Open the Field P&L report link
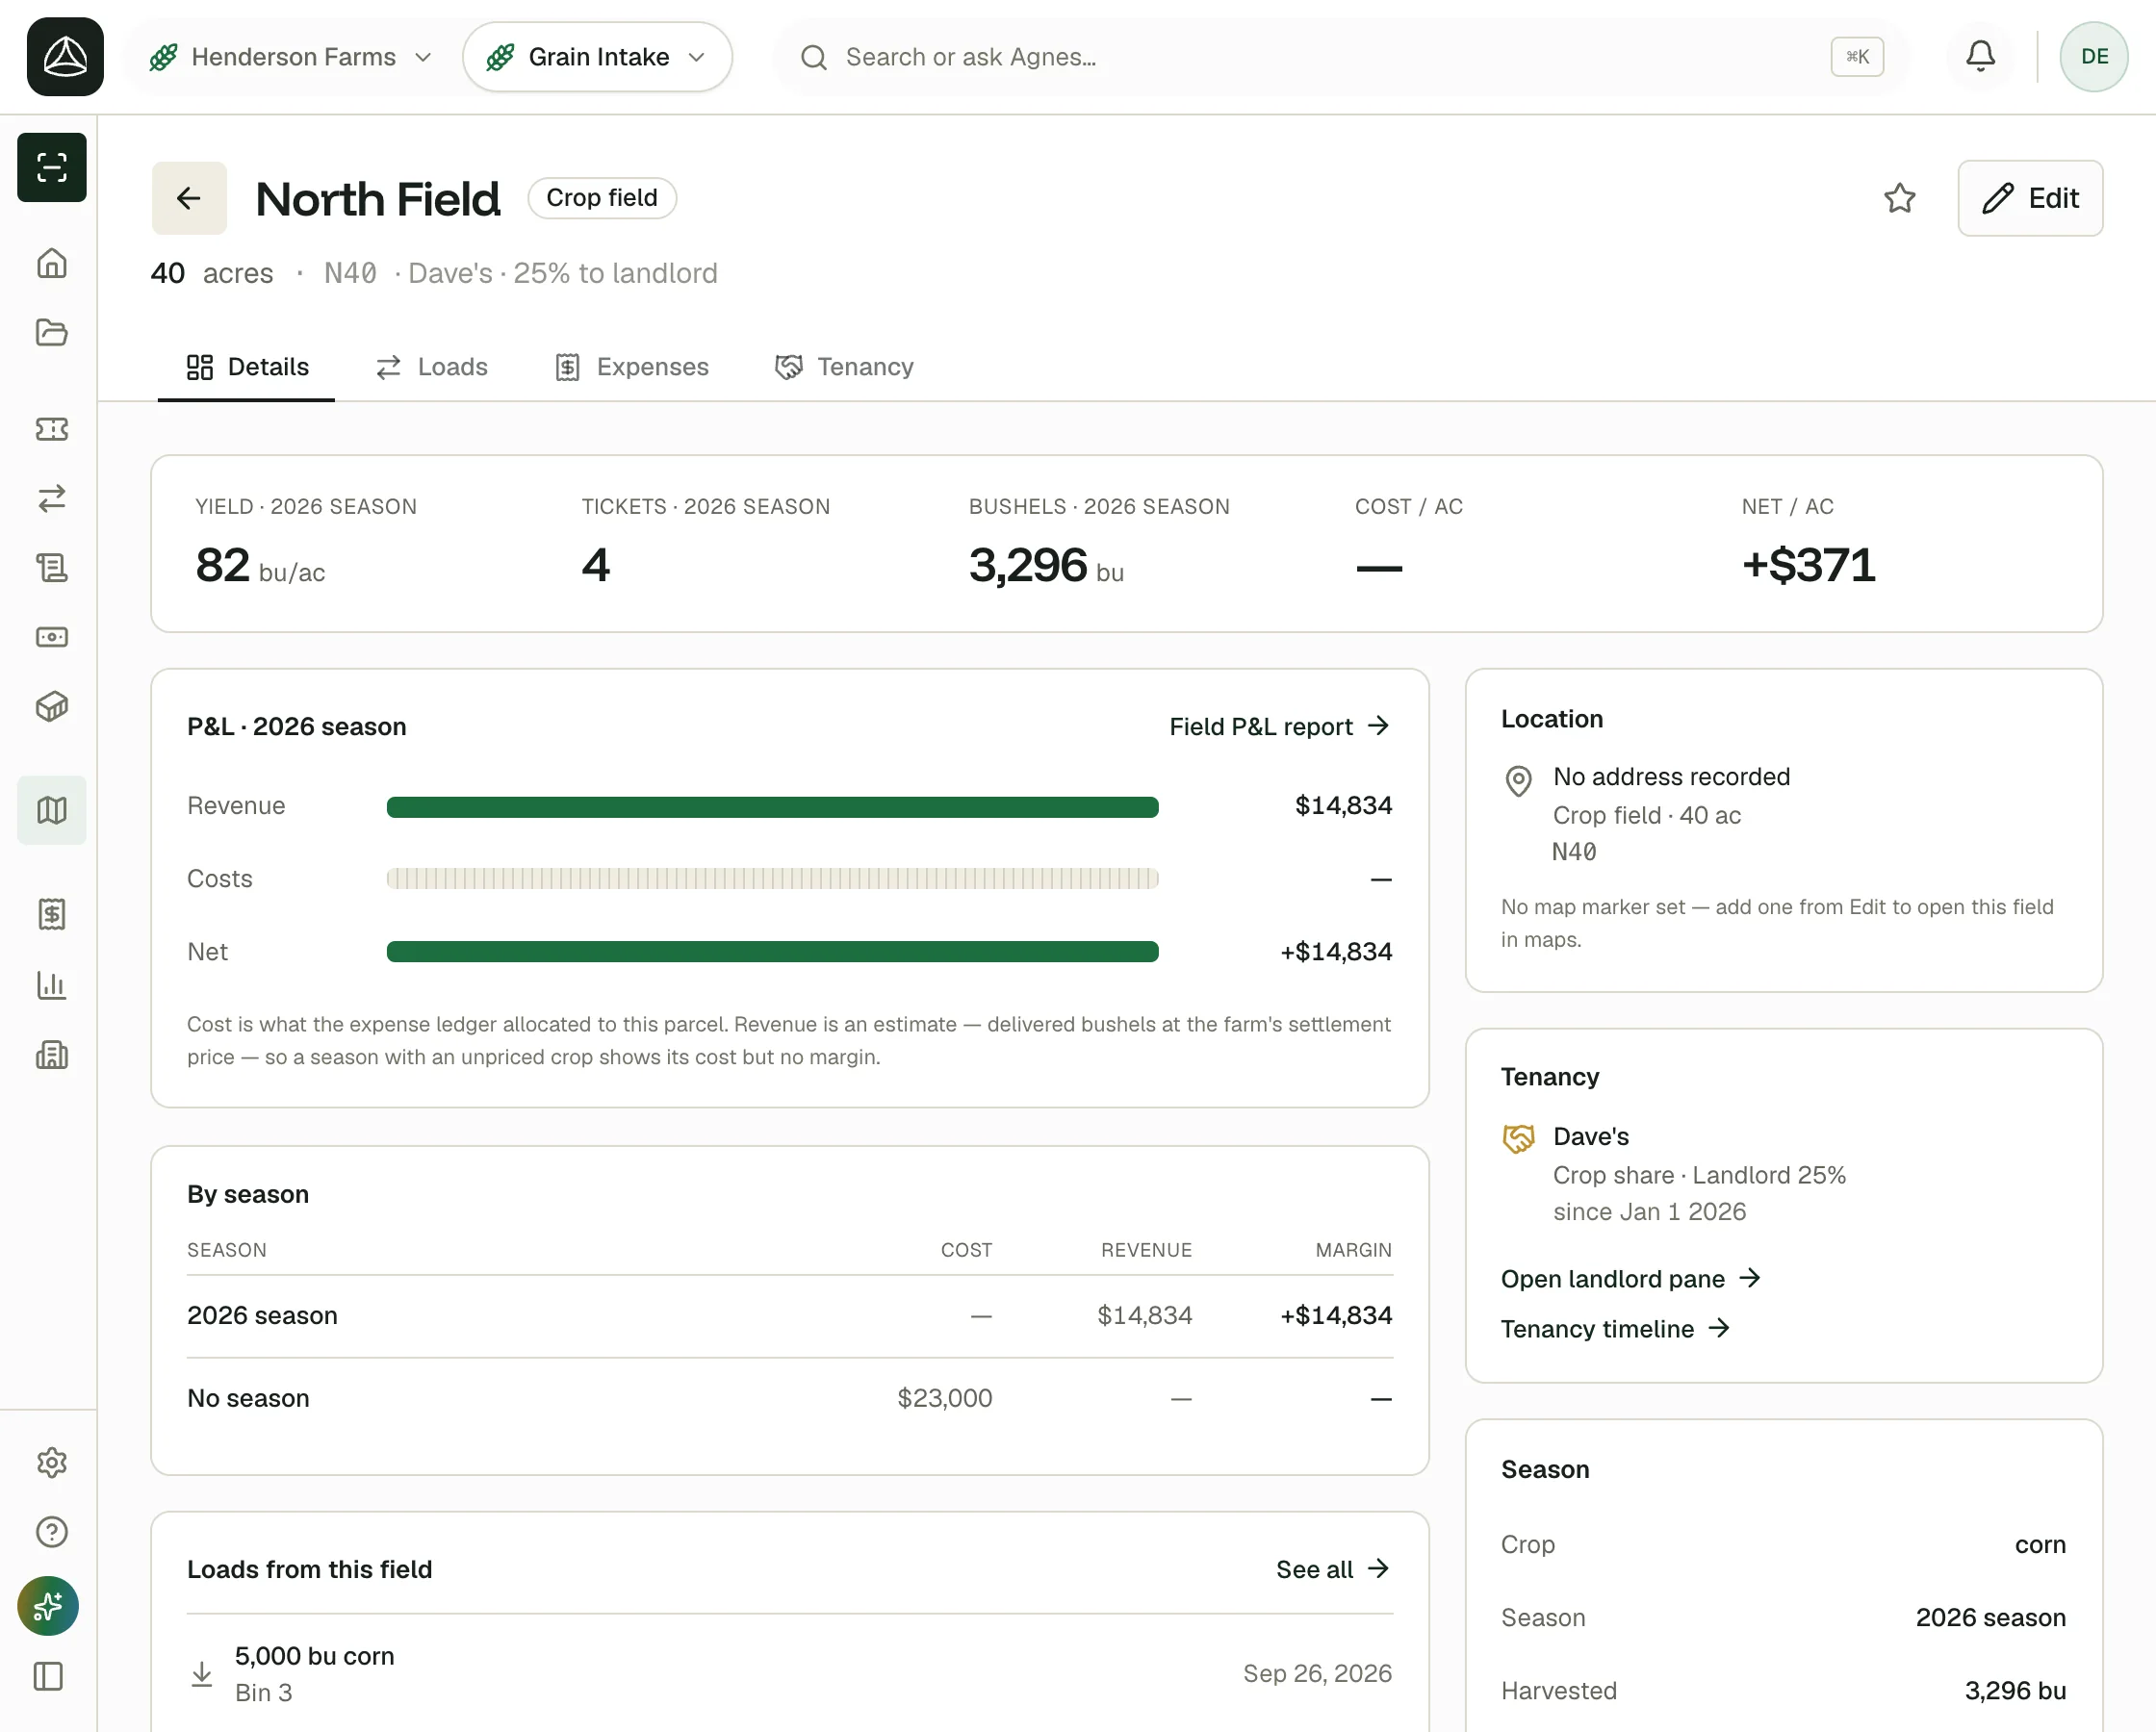 [x=1280, y=726]
